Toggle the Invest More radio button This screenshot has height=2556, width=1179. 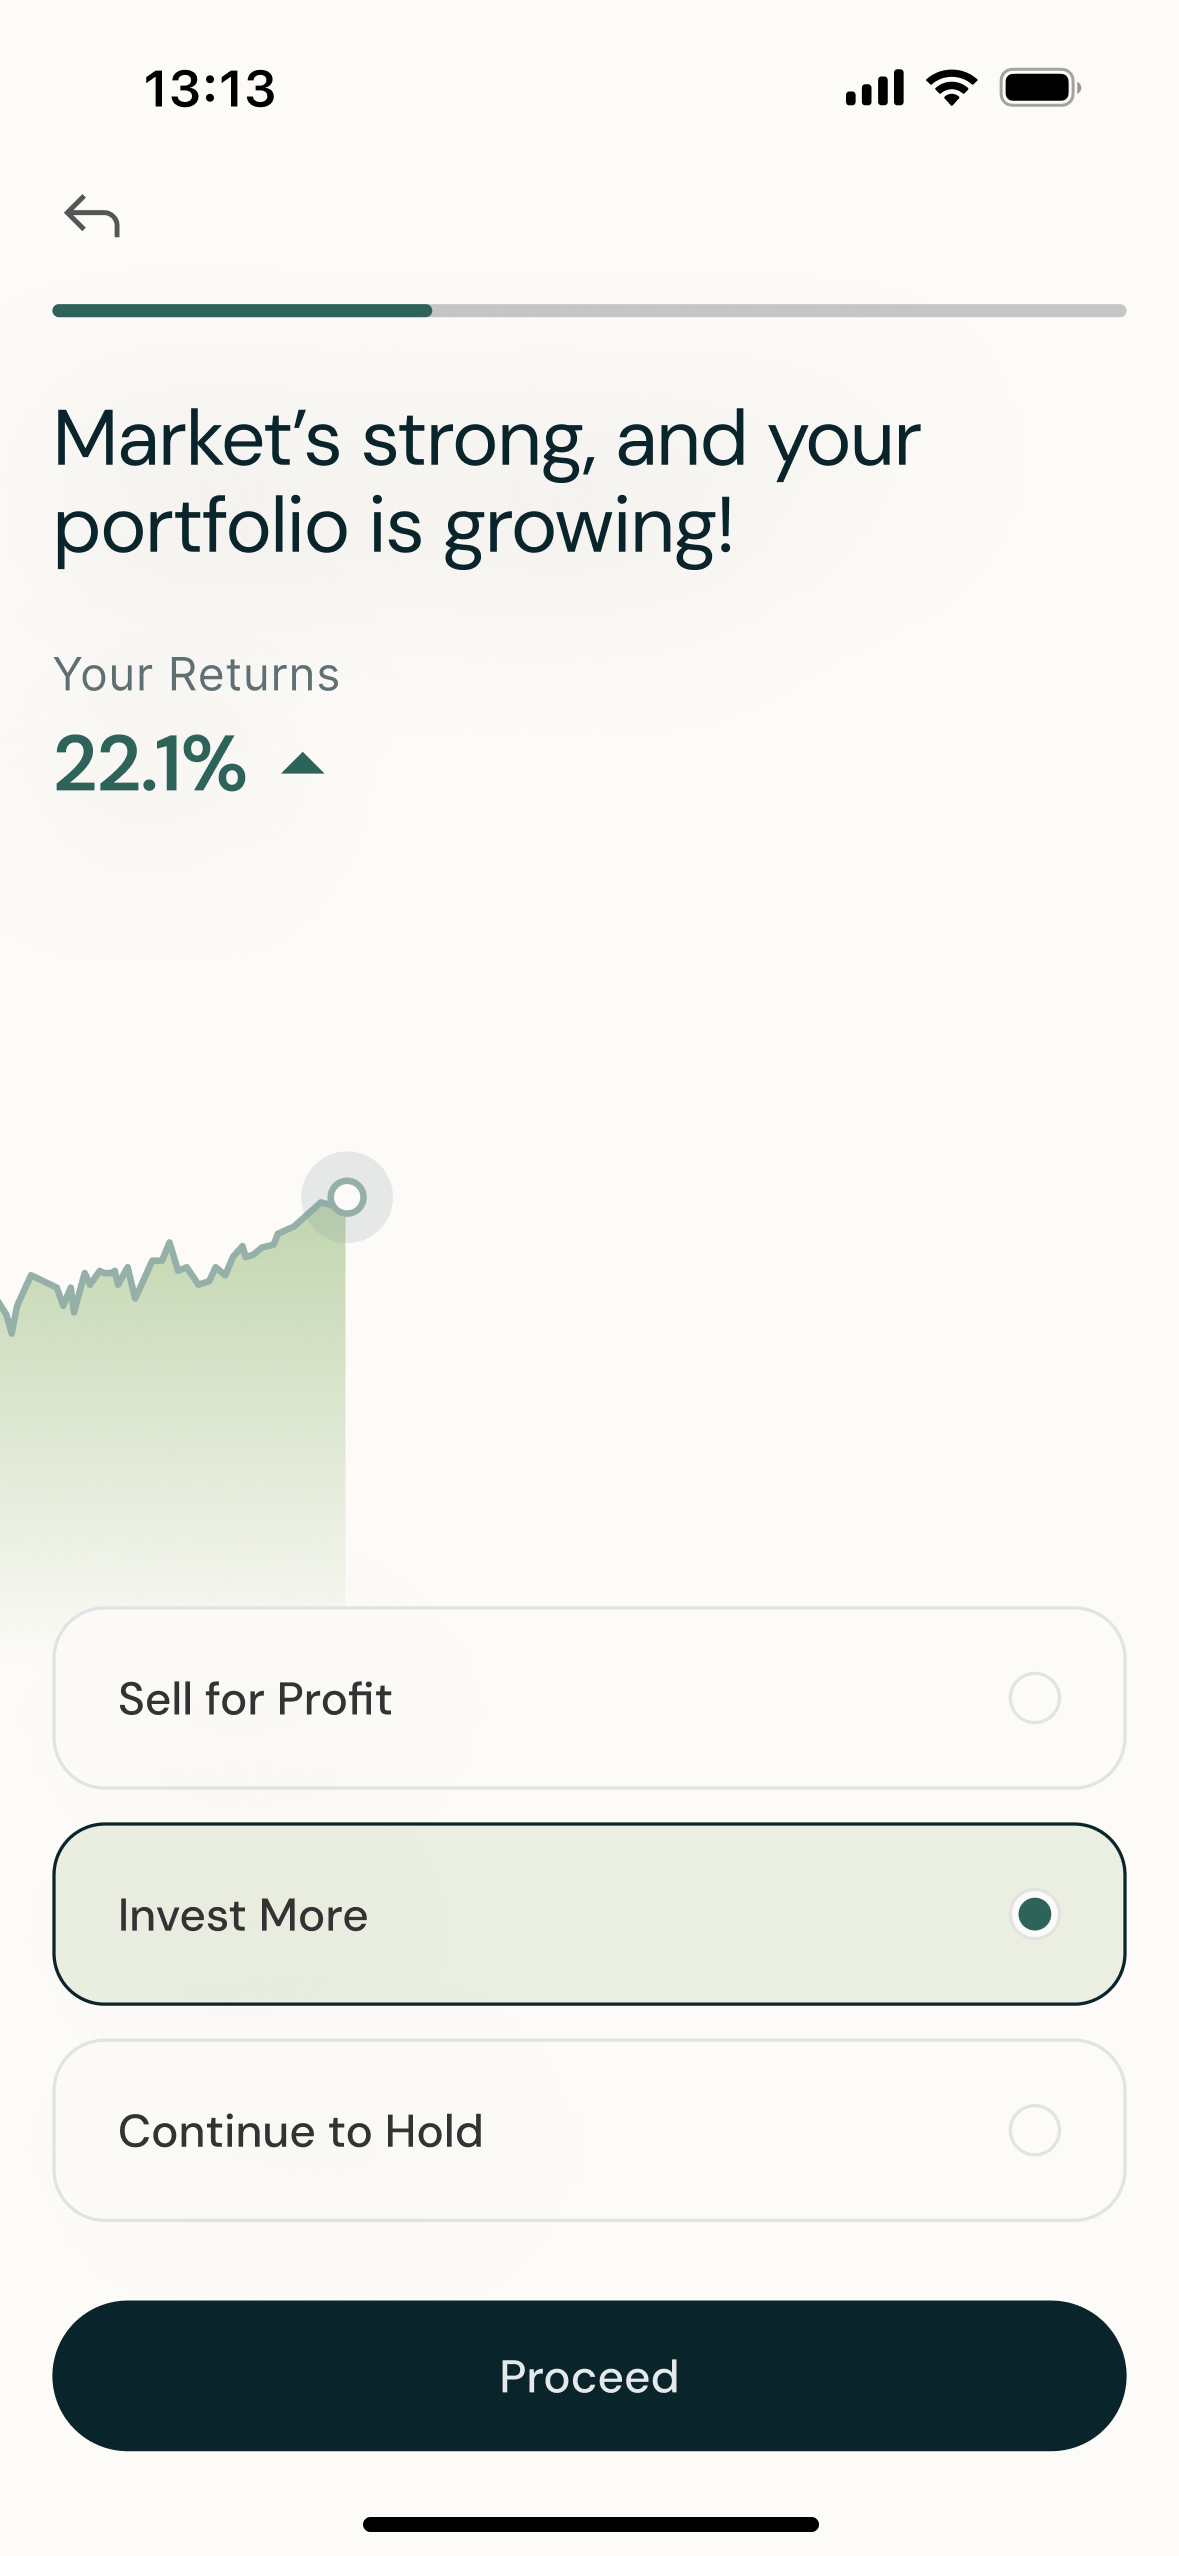pos(1034,1914)
